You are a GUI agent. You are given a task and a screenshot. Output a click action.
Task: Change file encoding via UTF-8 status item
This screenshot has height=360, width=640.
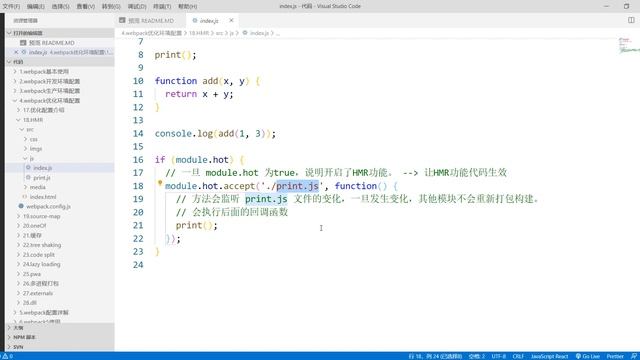(x=498, y=356)
